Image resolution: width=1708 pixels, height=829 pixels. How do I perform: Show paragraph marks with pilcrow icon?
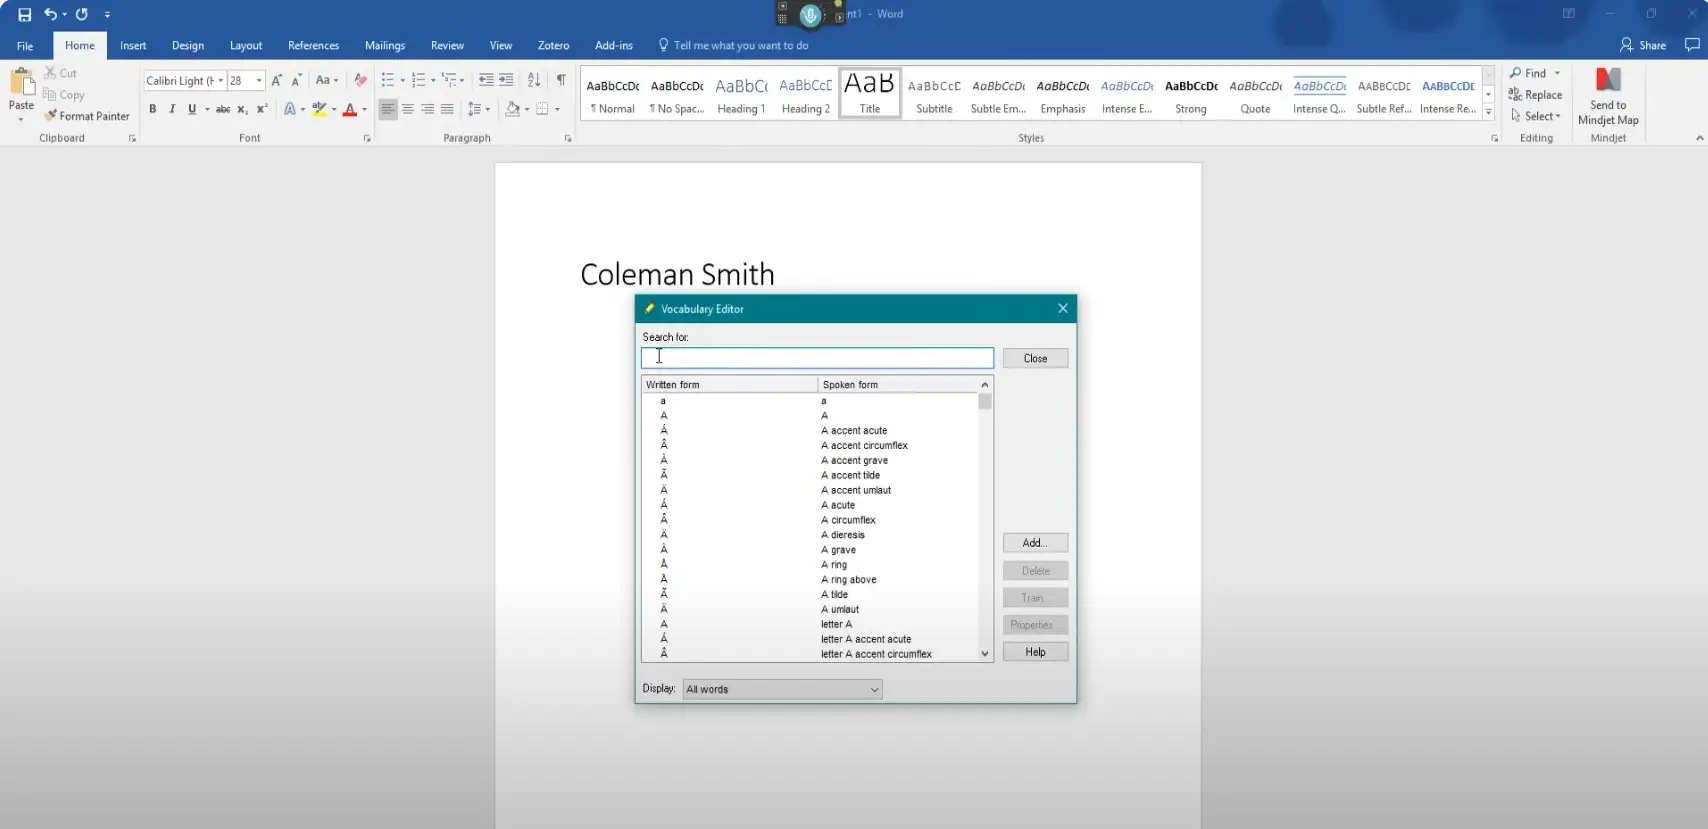[x=561, y=80]
